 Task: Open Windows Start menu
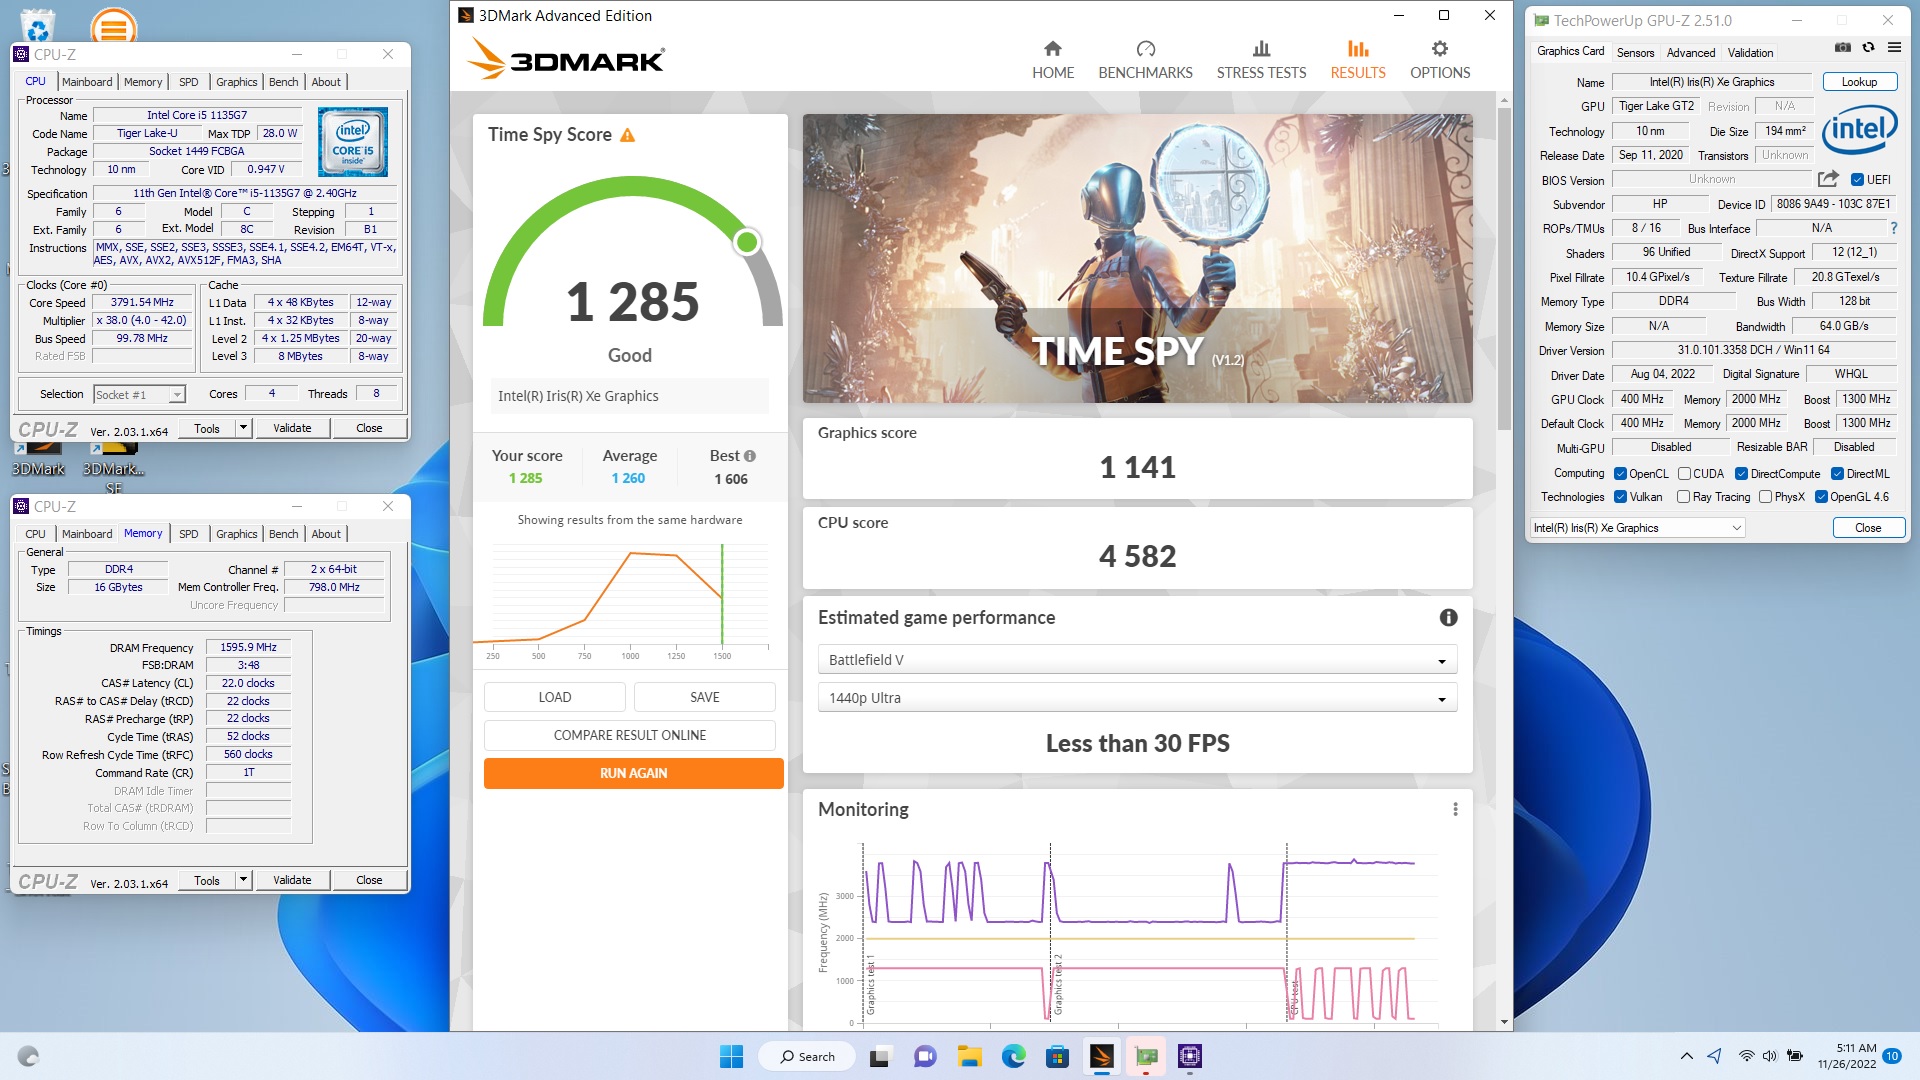point(731,1056)
